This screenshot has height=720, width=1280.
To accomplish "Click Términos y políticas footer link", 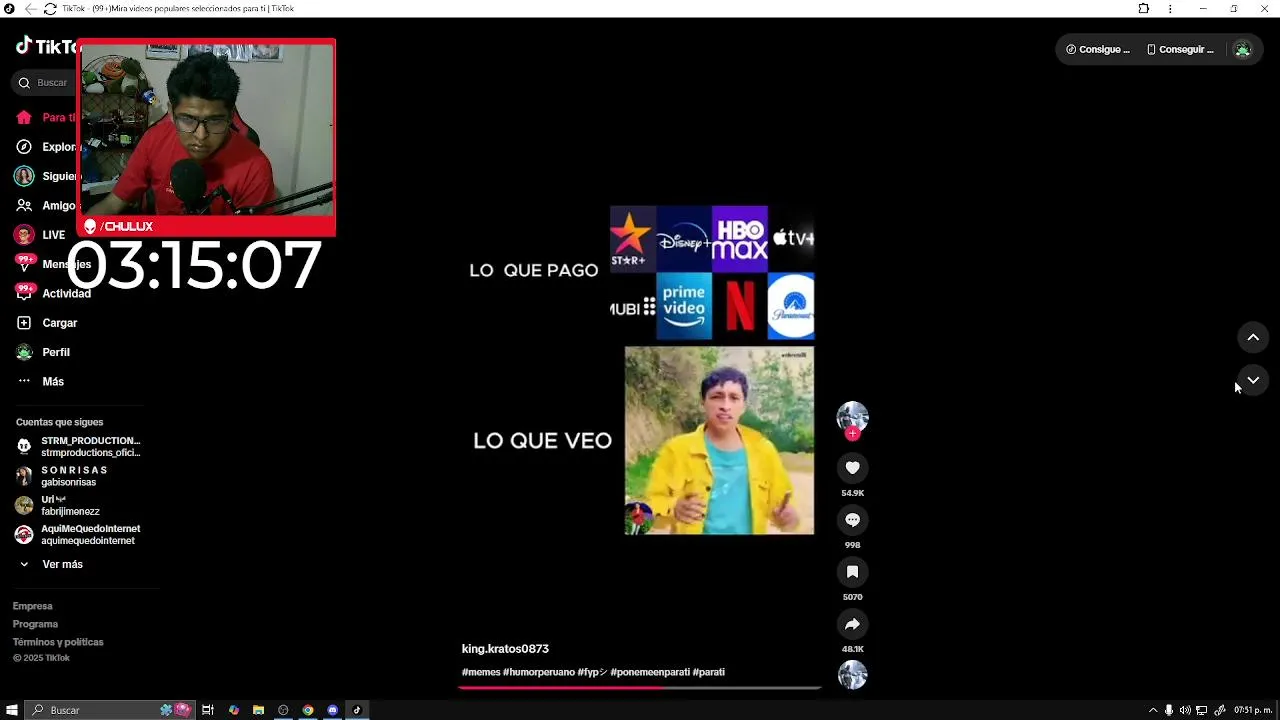I will (58, 642).
